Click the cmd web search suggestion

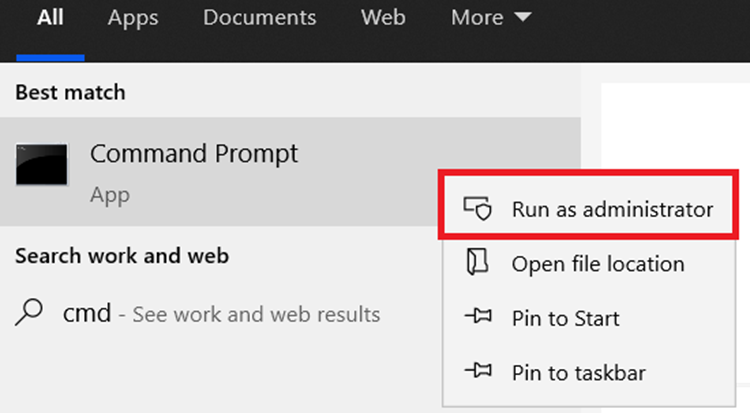click(x=85, y=314)
